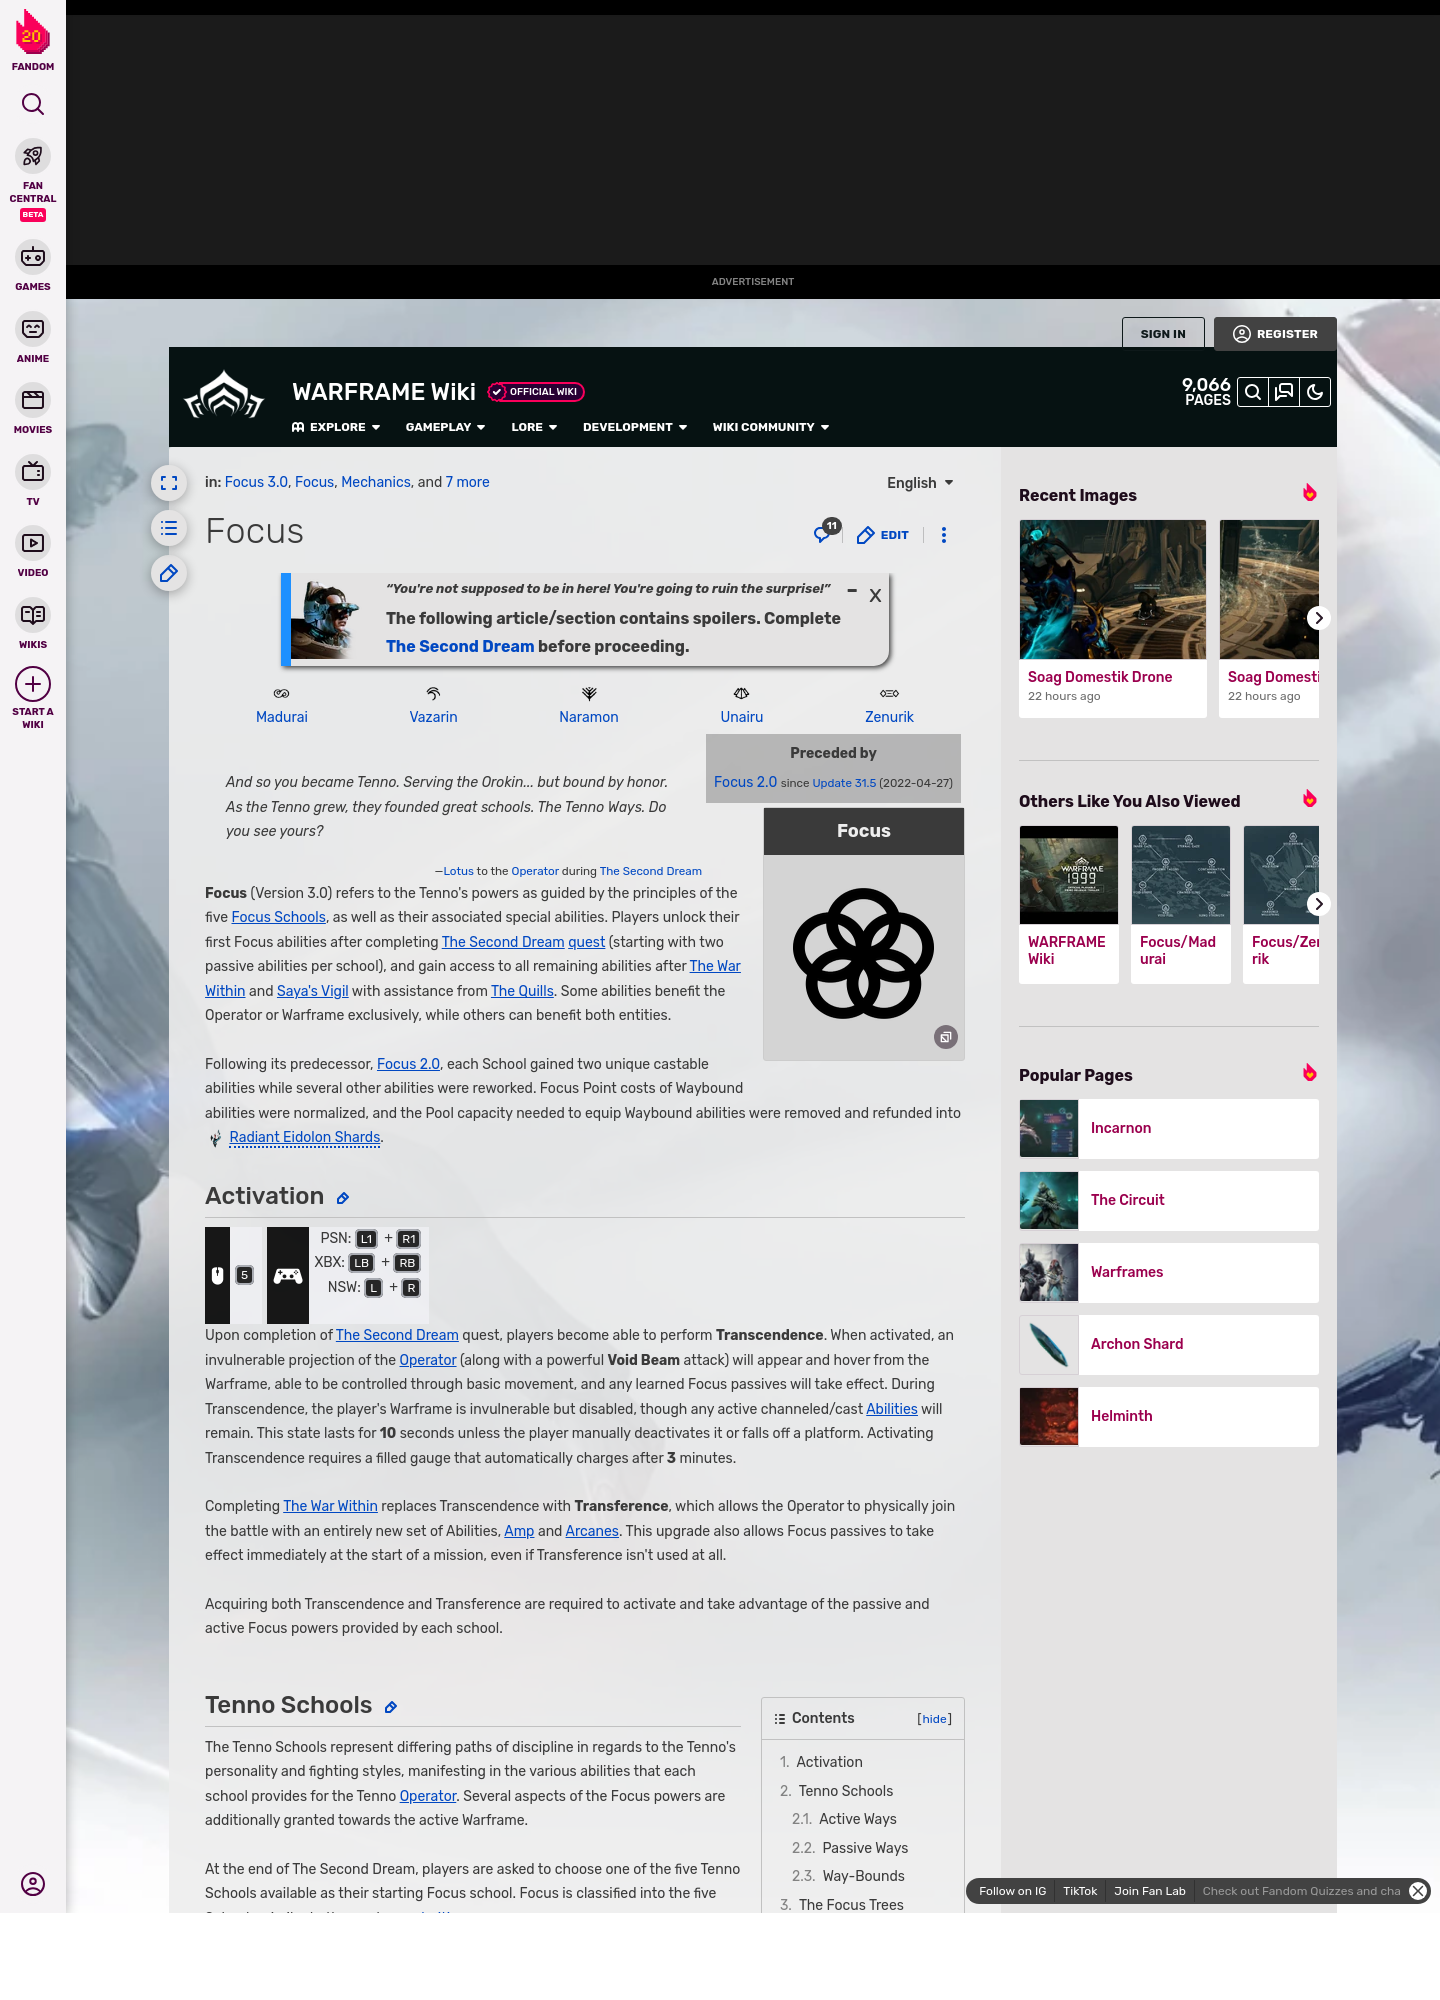Open the three-dot more actions menu
Viewport: 1440px width, 2000px height.
tap(944, 535)
